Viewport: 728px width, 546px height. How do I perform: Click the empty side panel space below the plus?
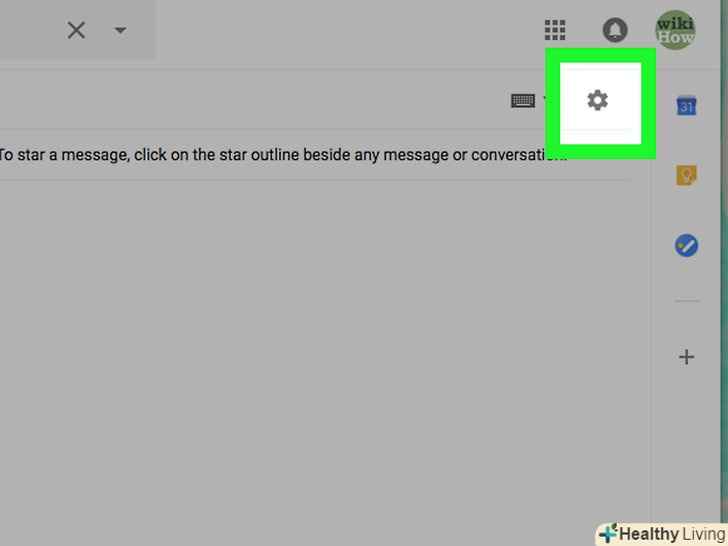pyautogui.click(x=686, y=441)
